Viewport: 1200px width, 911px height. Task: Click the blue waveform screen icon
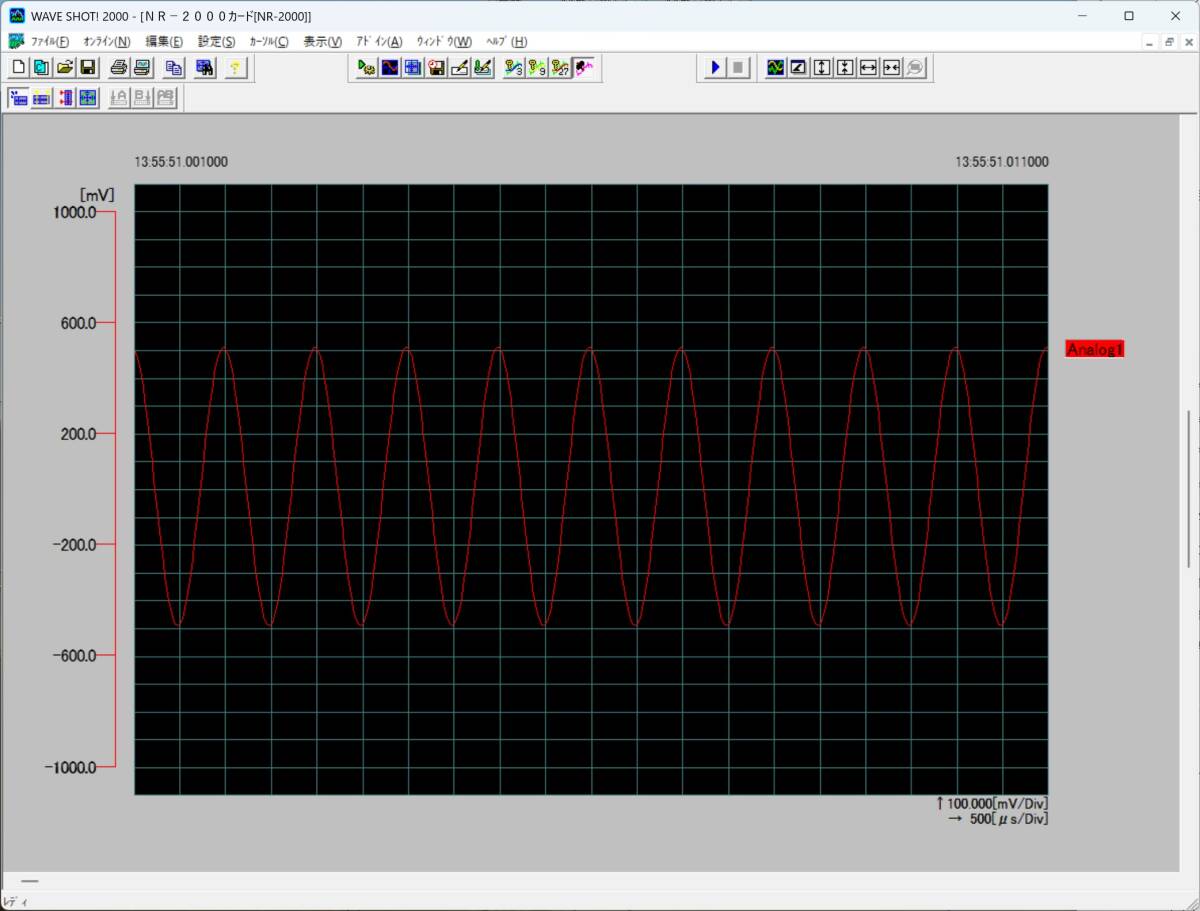pos(390,68)
